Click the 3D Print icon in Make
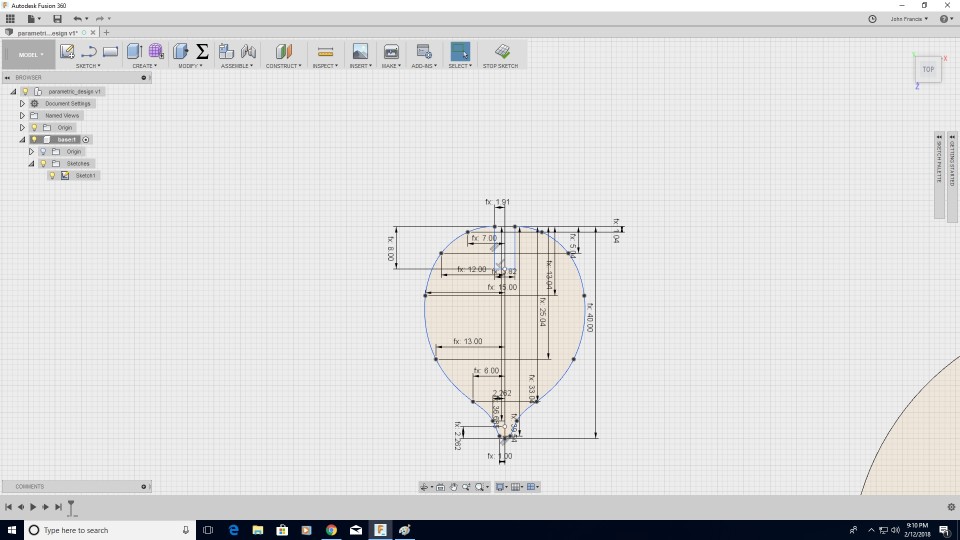The height and width of the screenshot is (540, 960). tap(391, 51)
